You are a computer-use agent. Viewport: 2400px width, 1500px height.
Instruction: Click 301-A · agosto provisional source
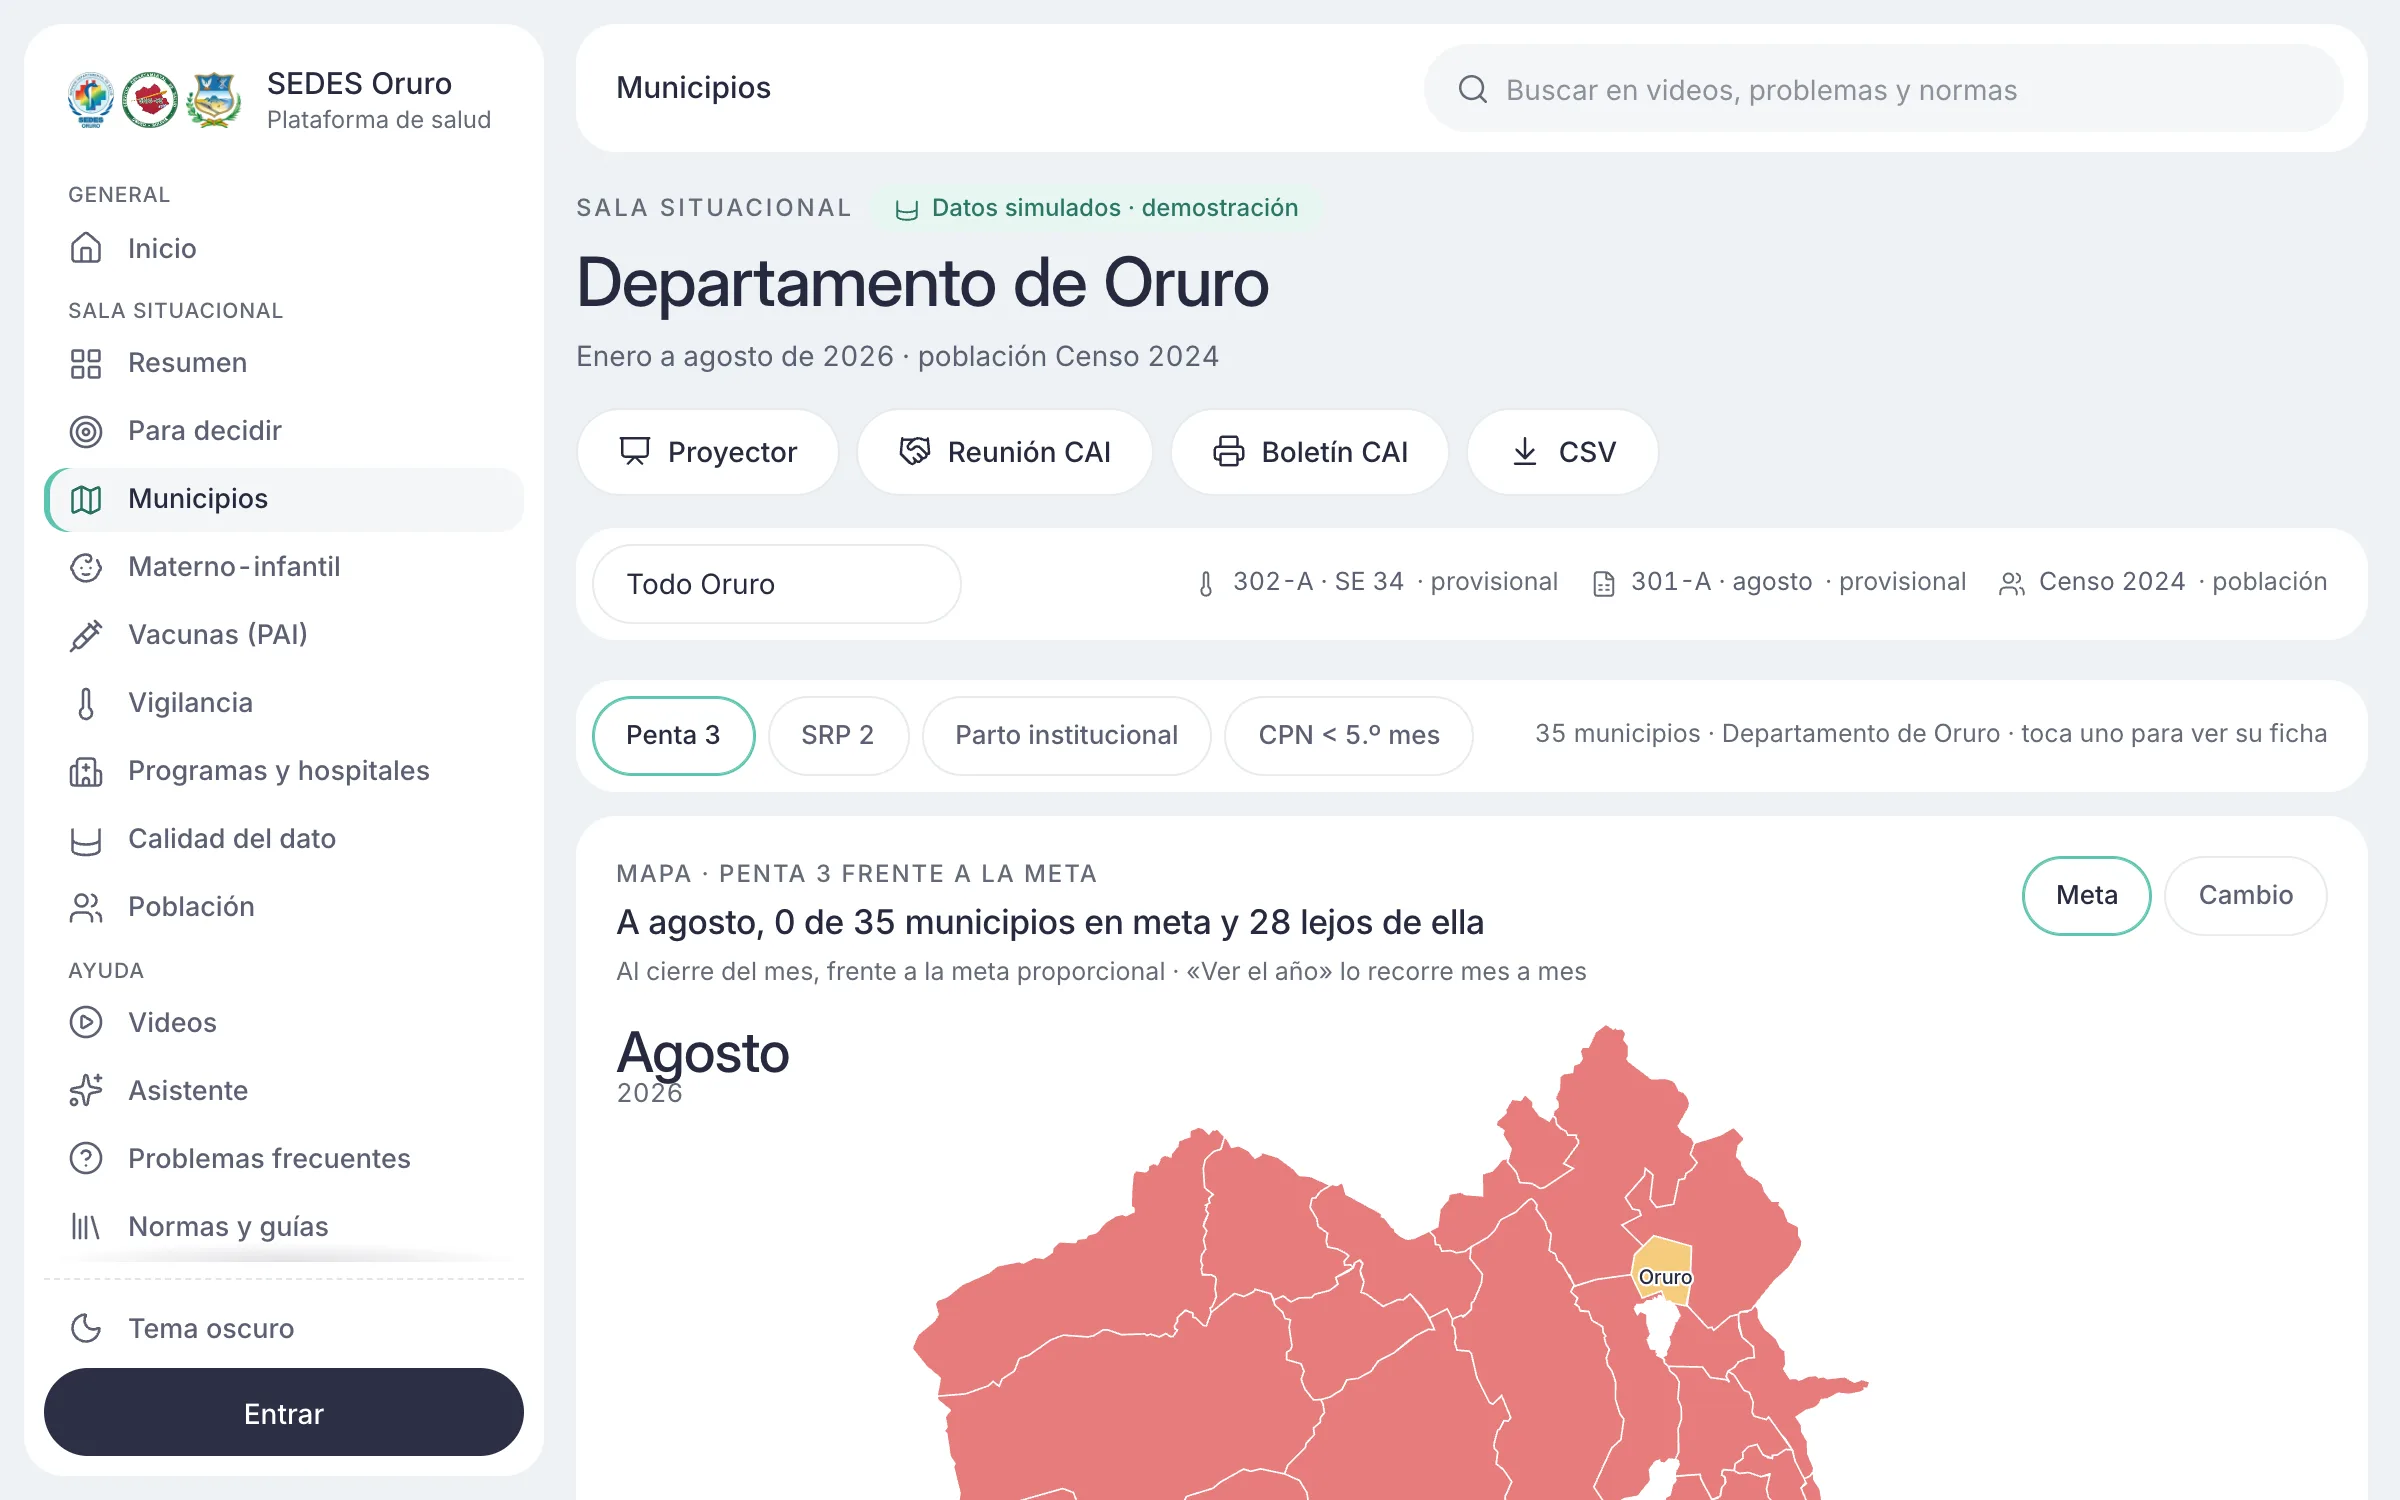pos(1779,582)
